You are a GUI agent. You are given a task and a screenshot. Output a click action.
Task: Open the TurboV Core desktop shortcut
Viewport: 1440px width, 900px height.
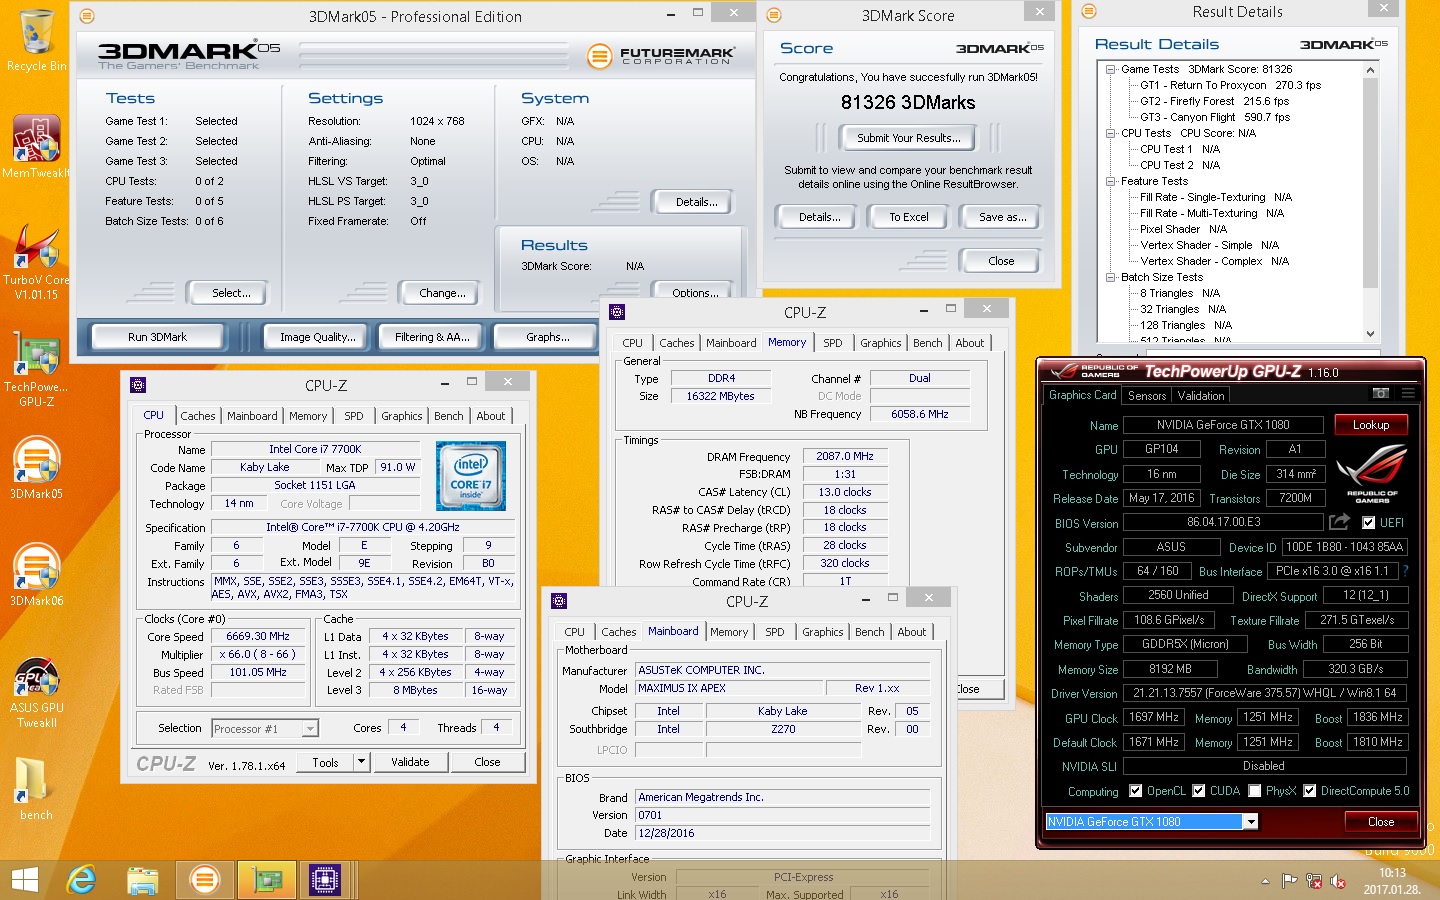(37, 260)
